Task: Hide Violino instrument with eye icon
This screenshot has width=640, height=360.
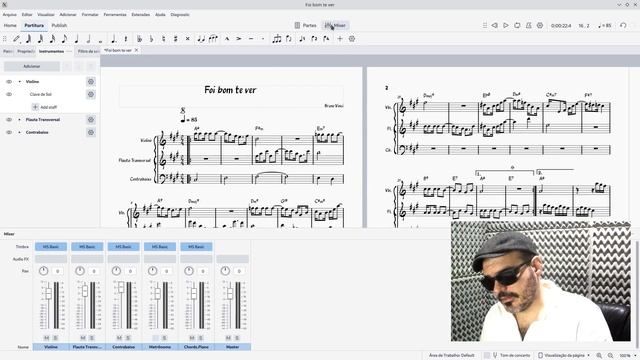Action: point(9,82)
